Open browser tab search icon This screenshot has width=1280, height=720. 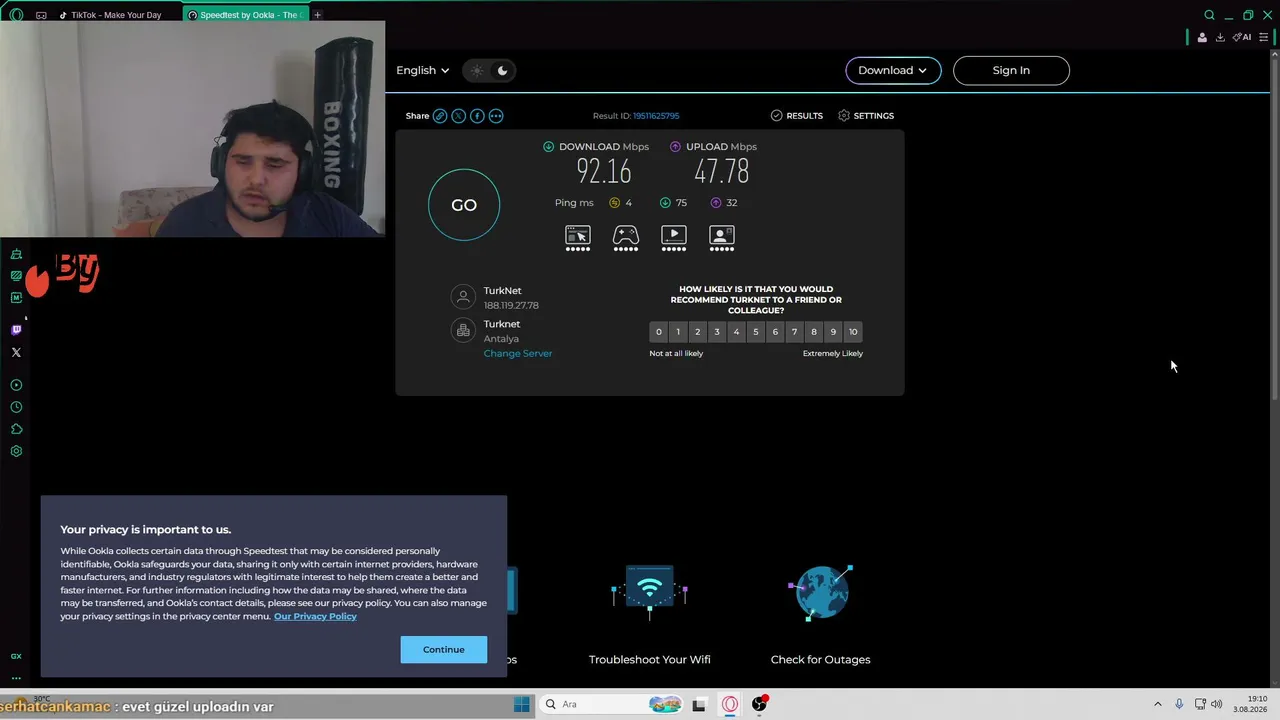[1209, 15]
